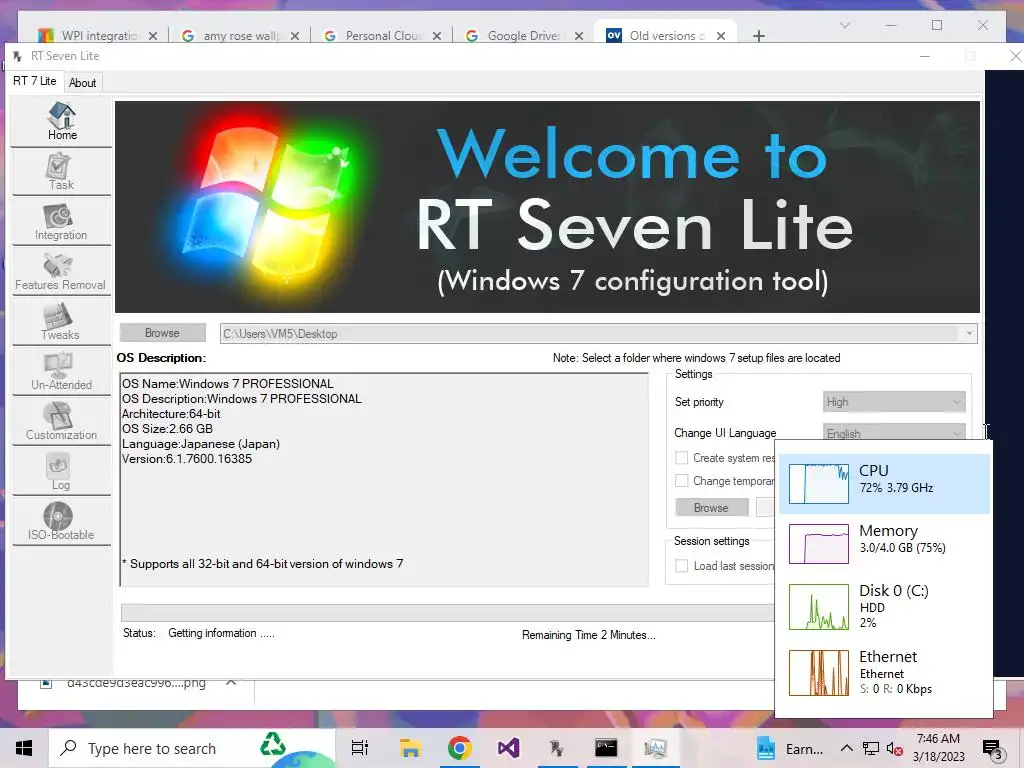1024x768 pixels.
Task: Expand Chrome tab search chevron
Action: point(844,25)
